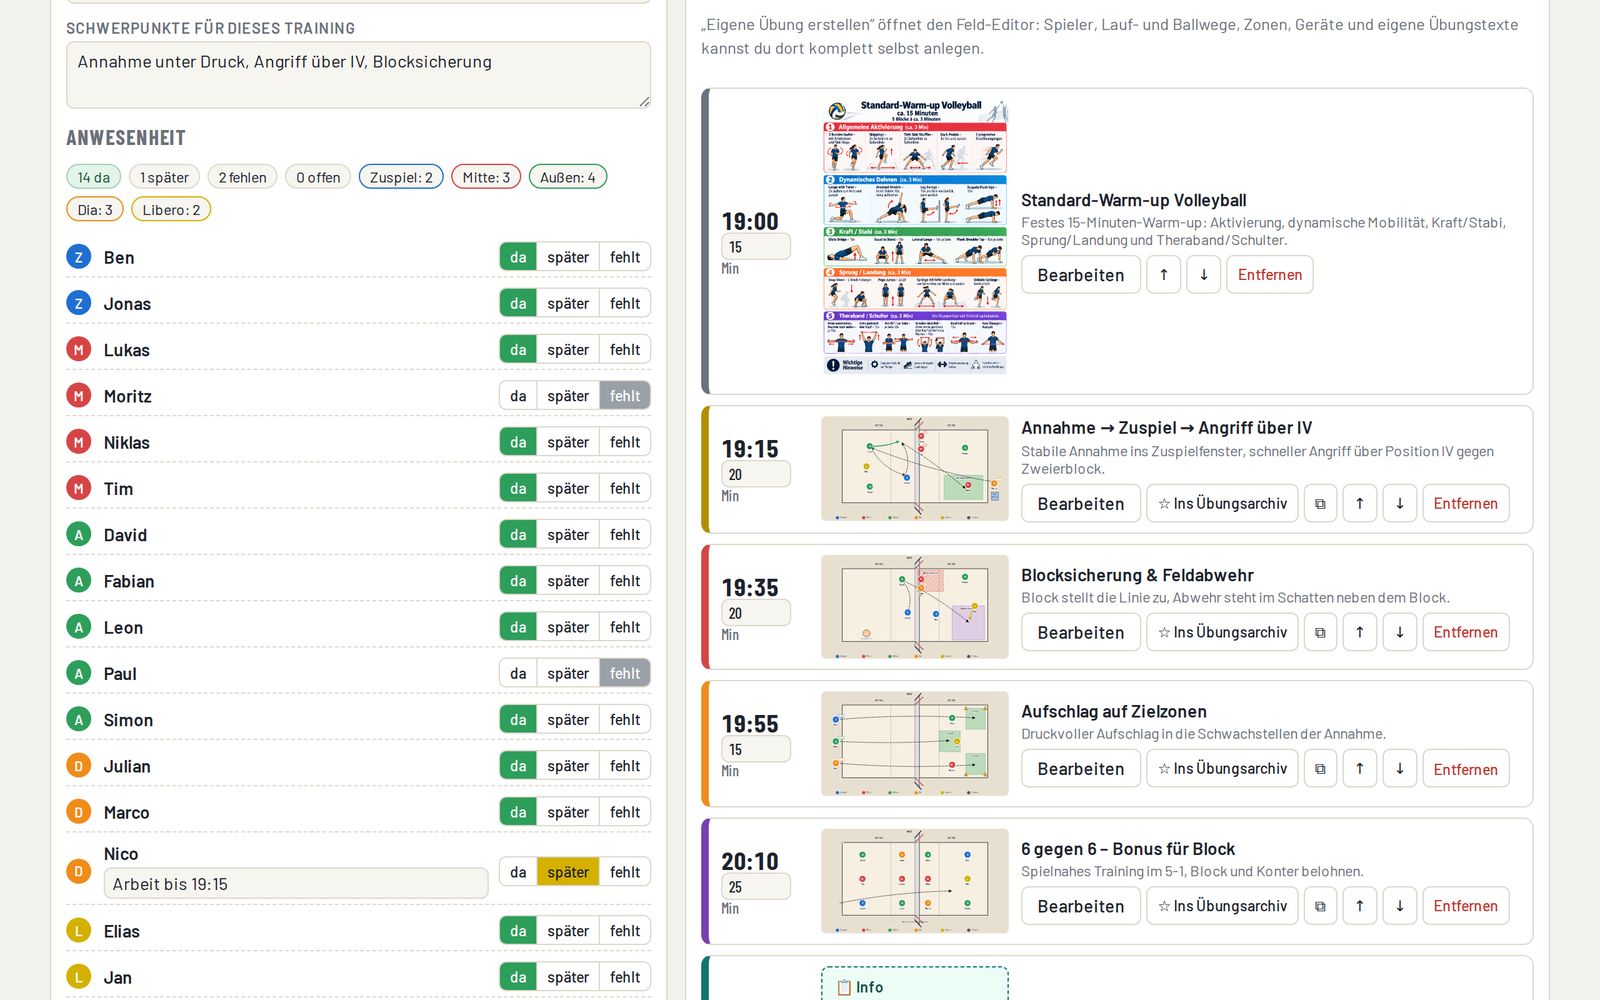Viewport: 1600px width, 1000px height.
Task: Click the 19:15 exercise duration field
Action: (x=755, y=475)
